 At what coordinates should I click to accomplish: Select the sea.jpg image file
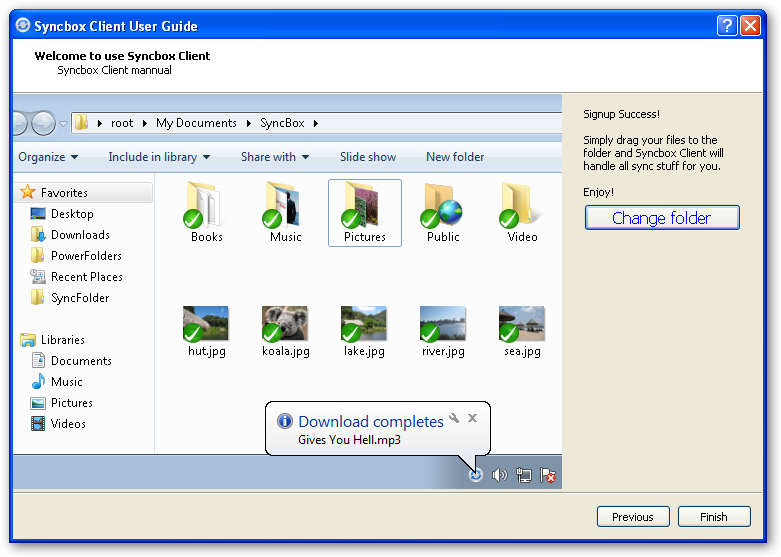pos(521,323)
